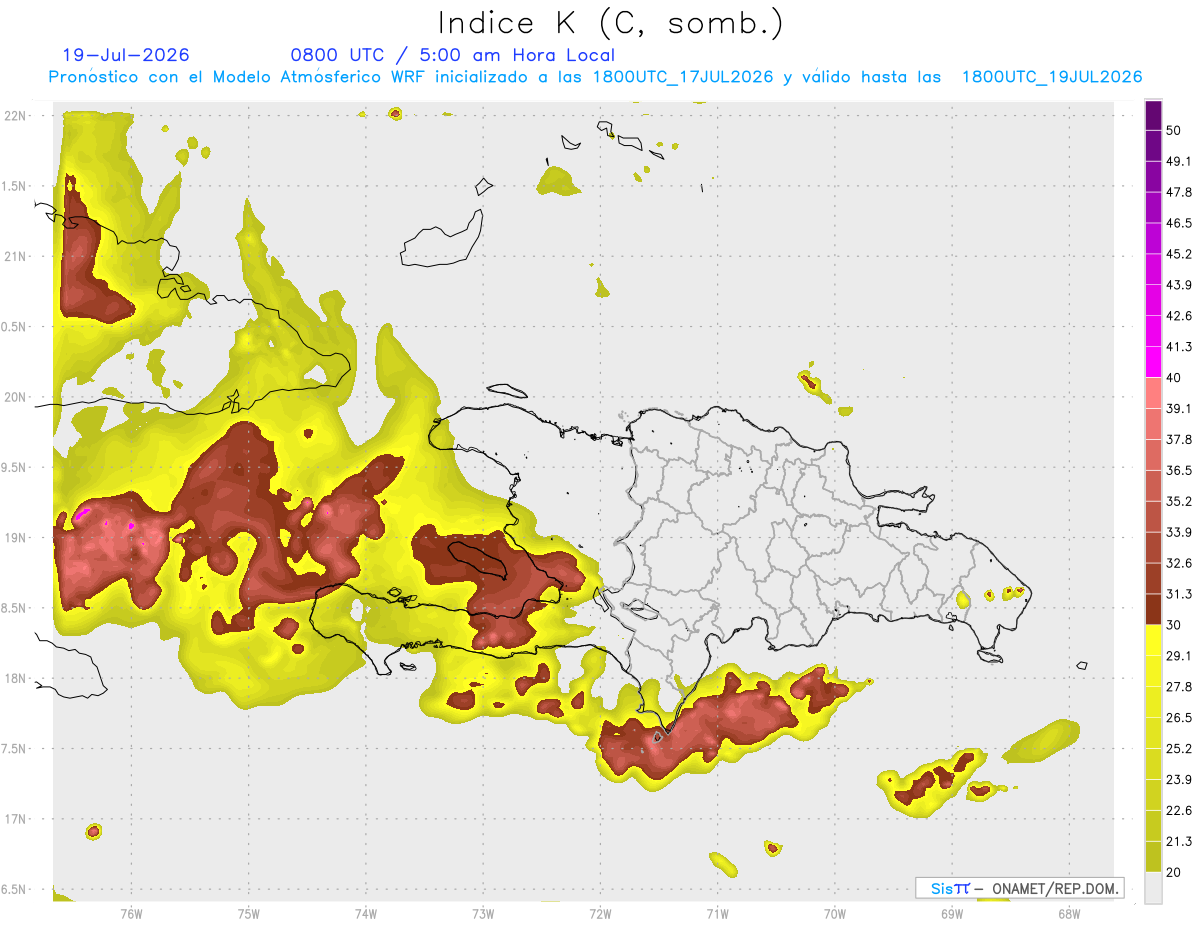Click the legend value "49.1"
Screen dimensions: 1200x927
point(1180,161)
